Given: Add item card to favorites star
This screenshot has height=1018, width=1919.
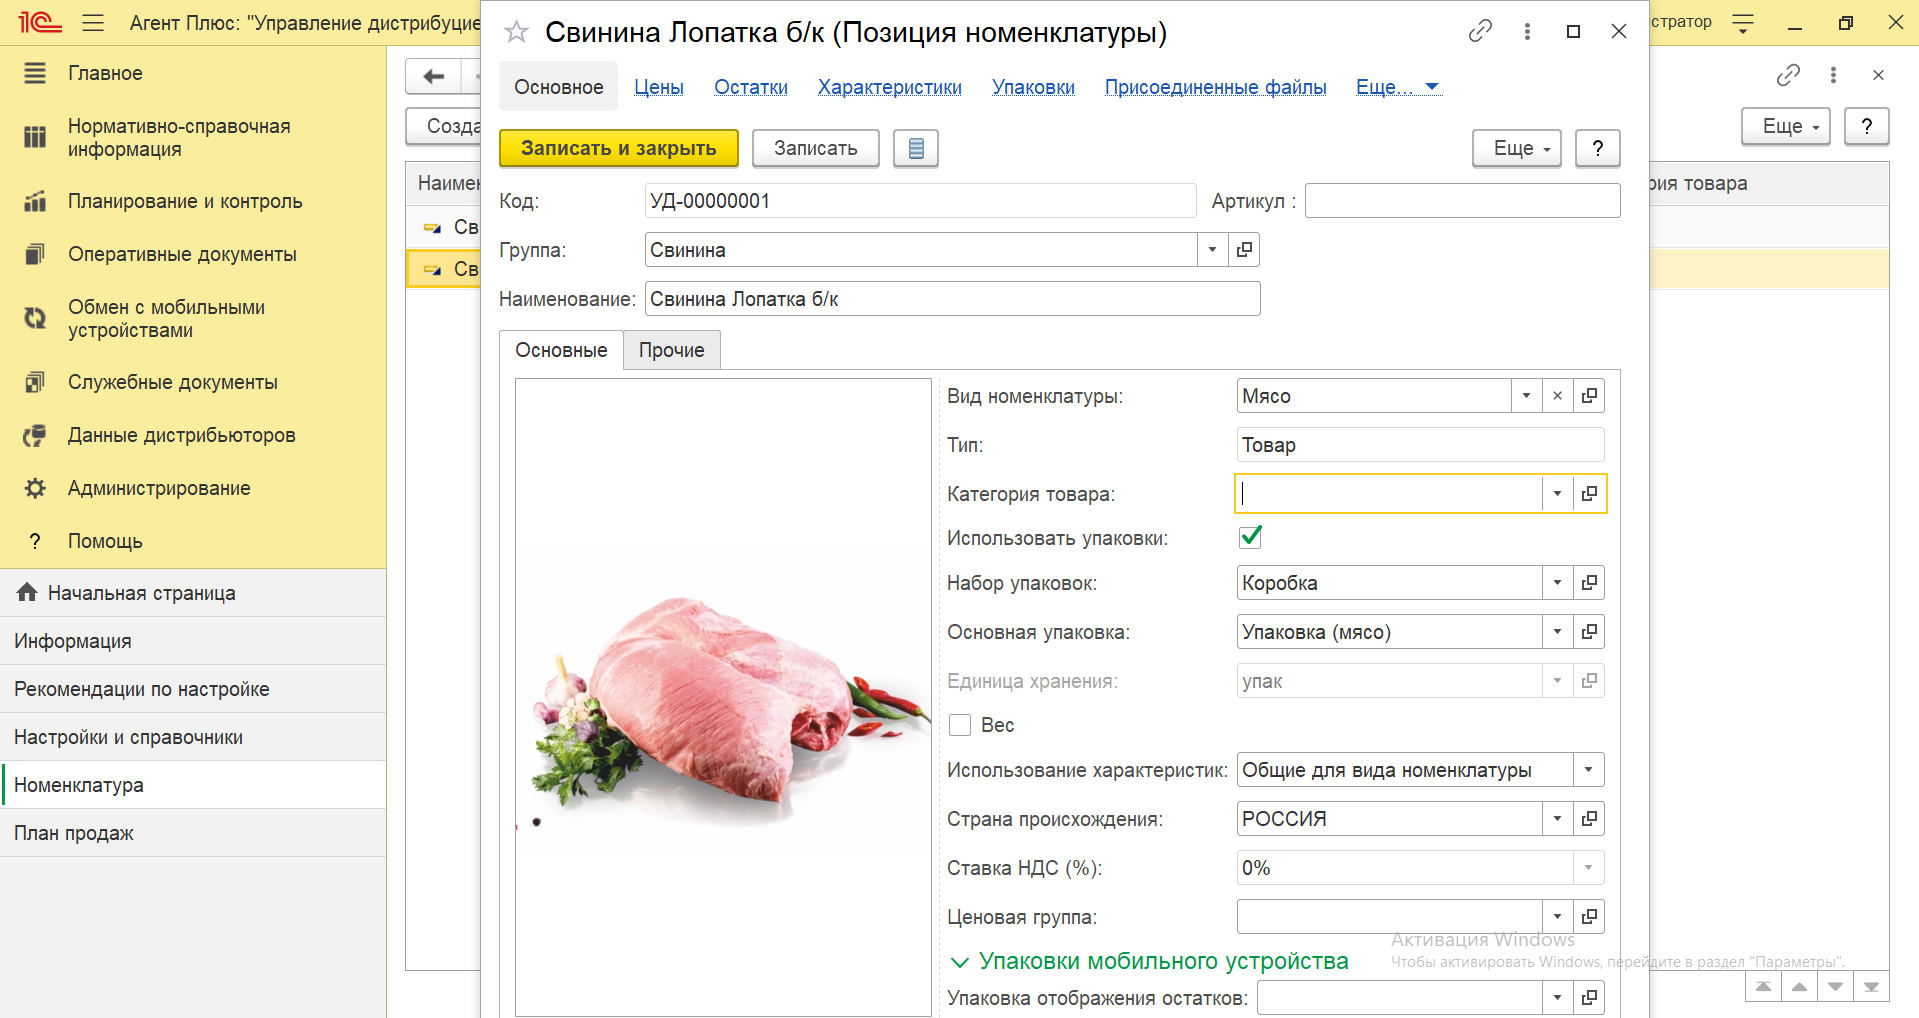Looking at the screenshot, I should click(516, 32).
